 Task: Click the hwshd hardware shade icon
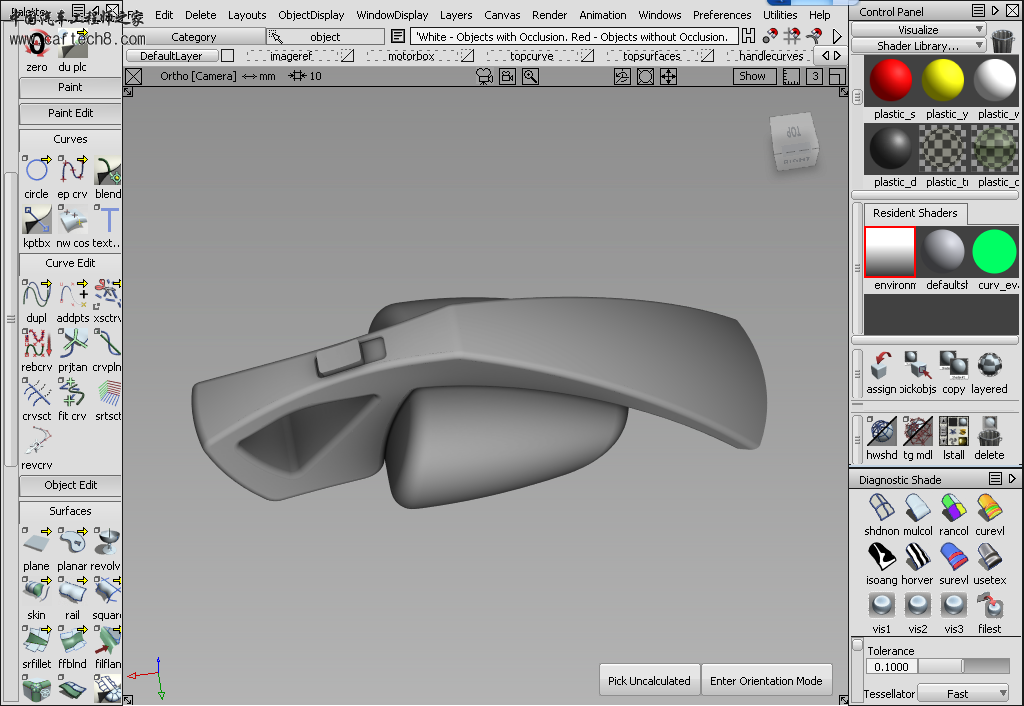pos(882,431)
